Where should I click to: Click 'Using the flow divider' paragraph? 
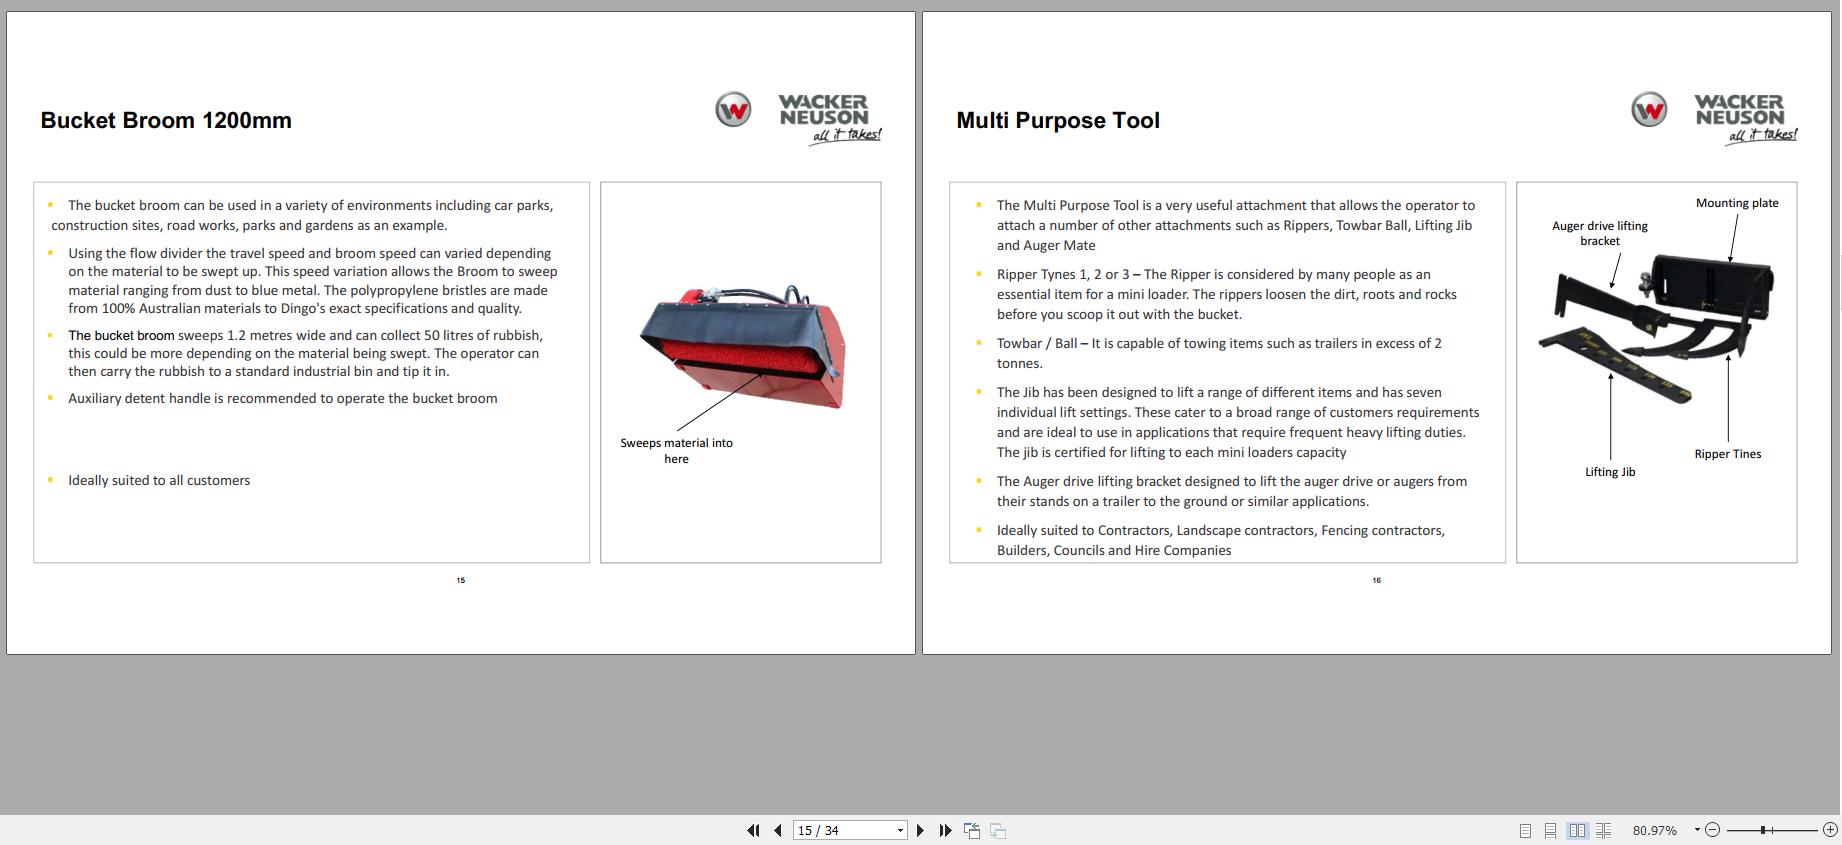(x=313, y=281)
